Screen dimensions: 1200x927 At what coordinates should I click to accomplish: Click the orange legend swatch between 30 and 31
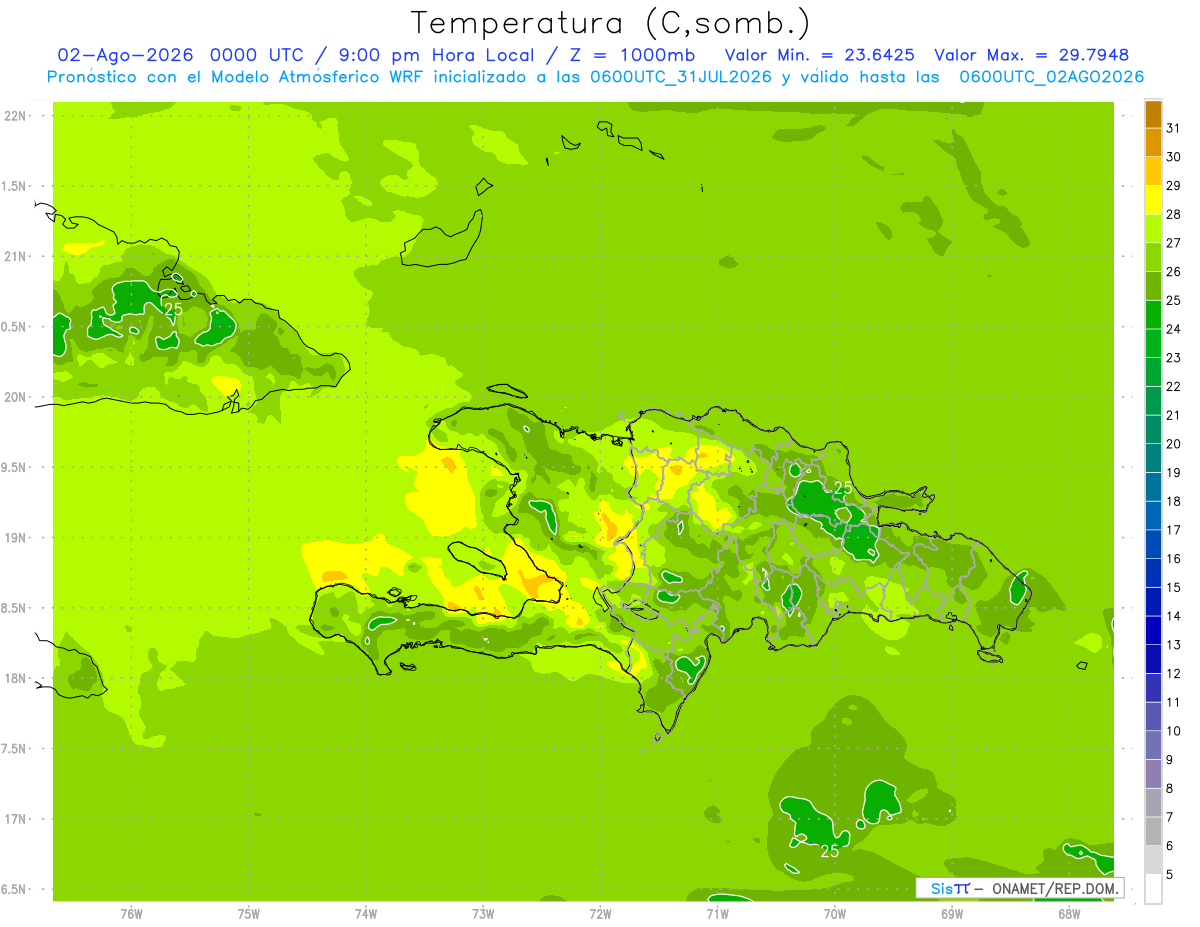click(x=1153, y=143)
